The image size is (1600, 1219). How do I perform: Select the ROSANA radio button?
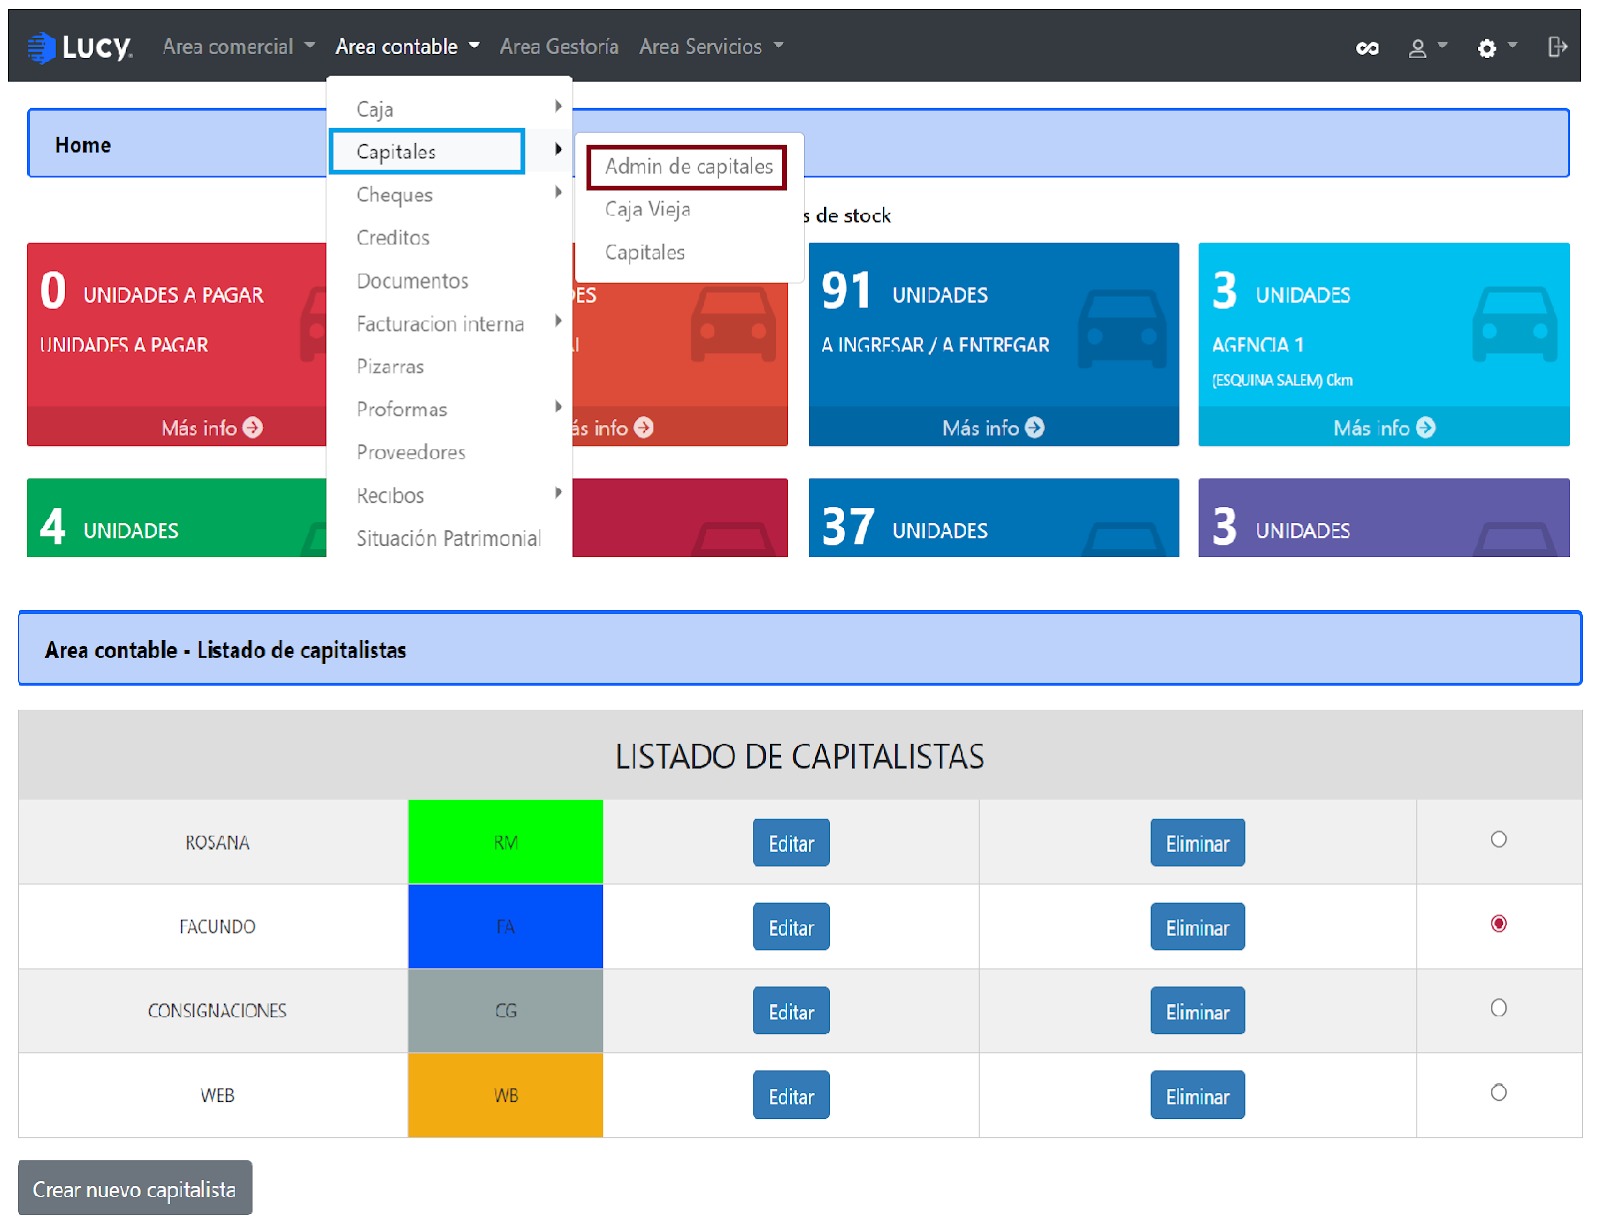1498,839
